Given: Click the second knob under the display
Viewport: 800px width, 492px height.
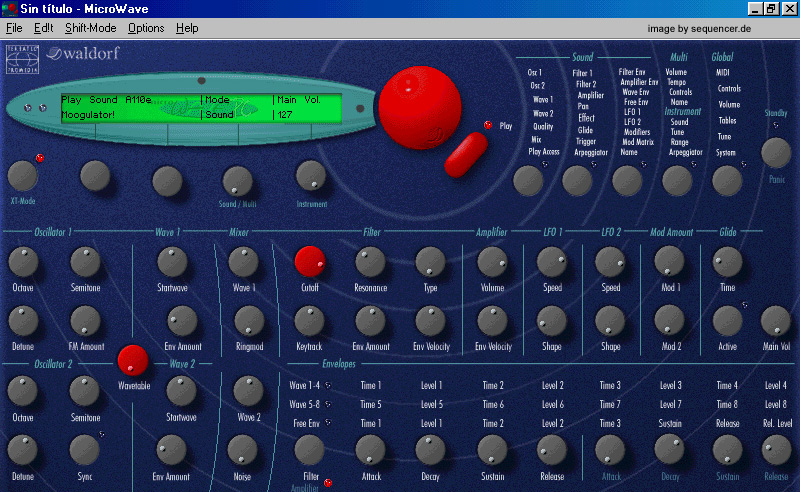Looking at the screenshot, I should pyautogui.click(x=95, y=176).
